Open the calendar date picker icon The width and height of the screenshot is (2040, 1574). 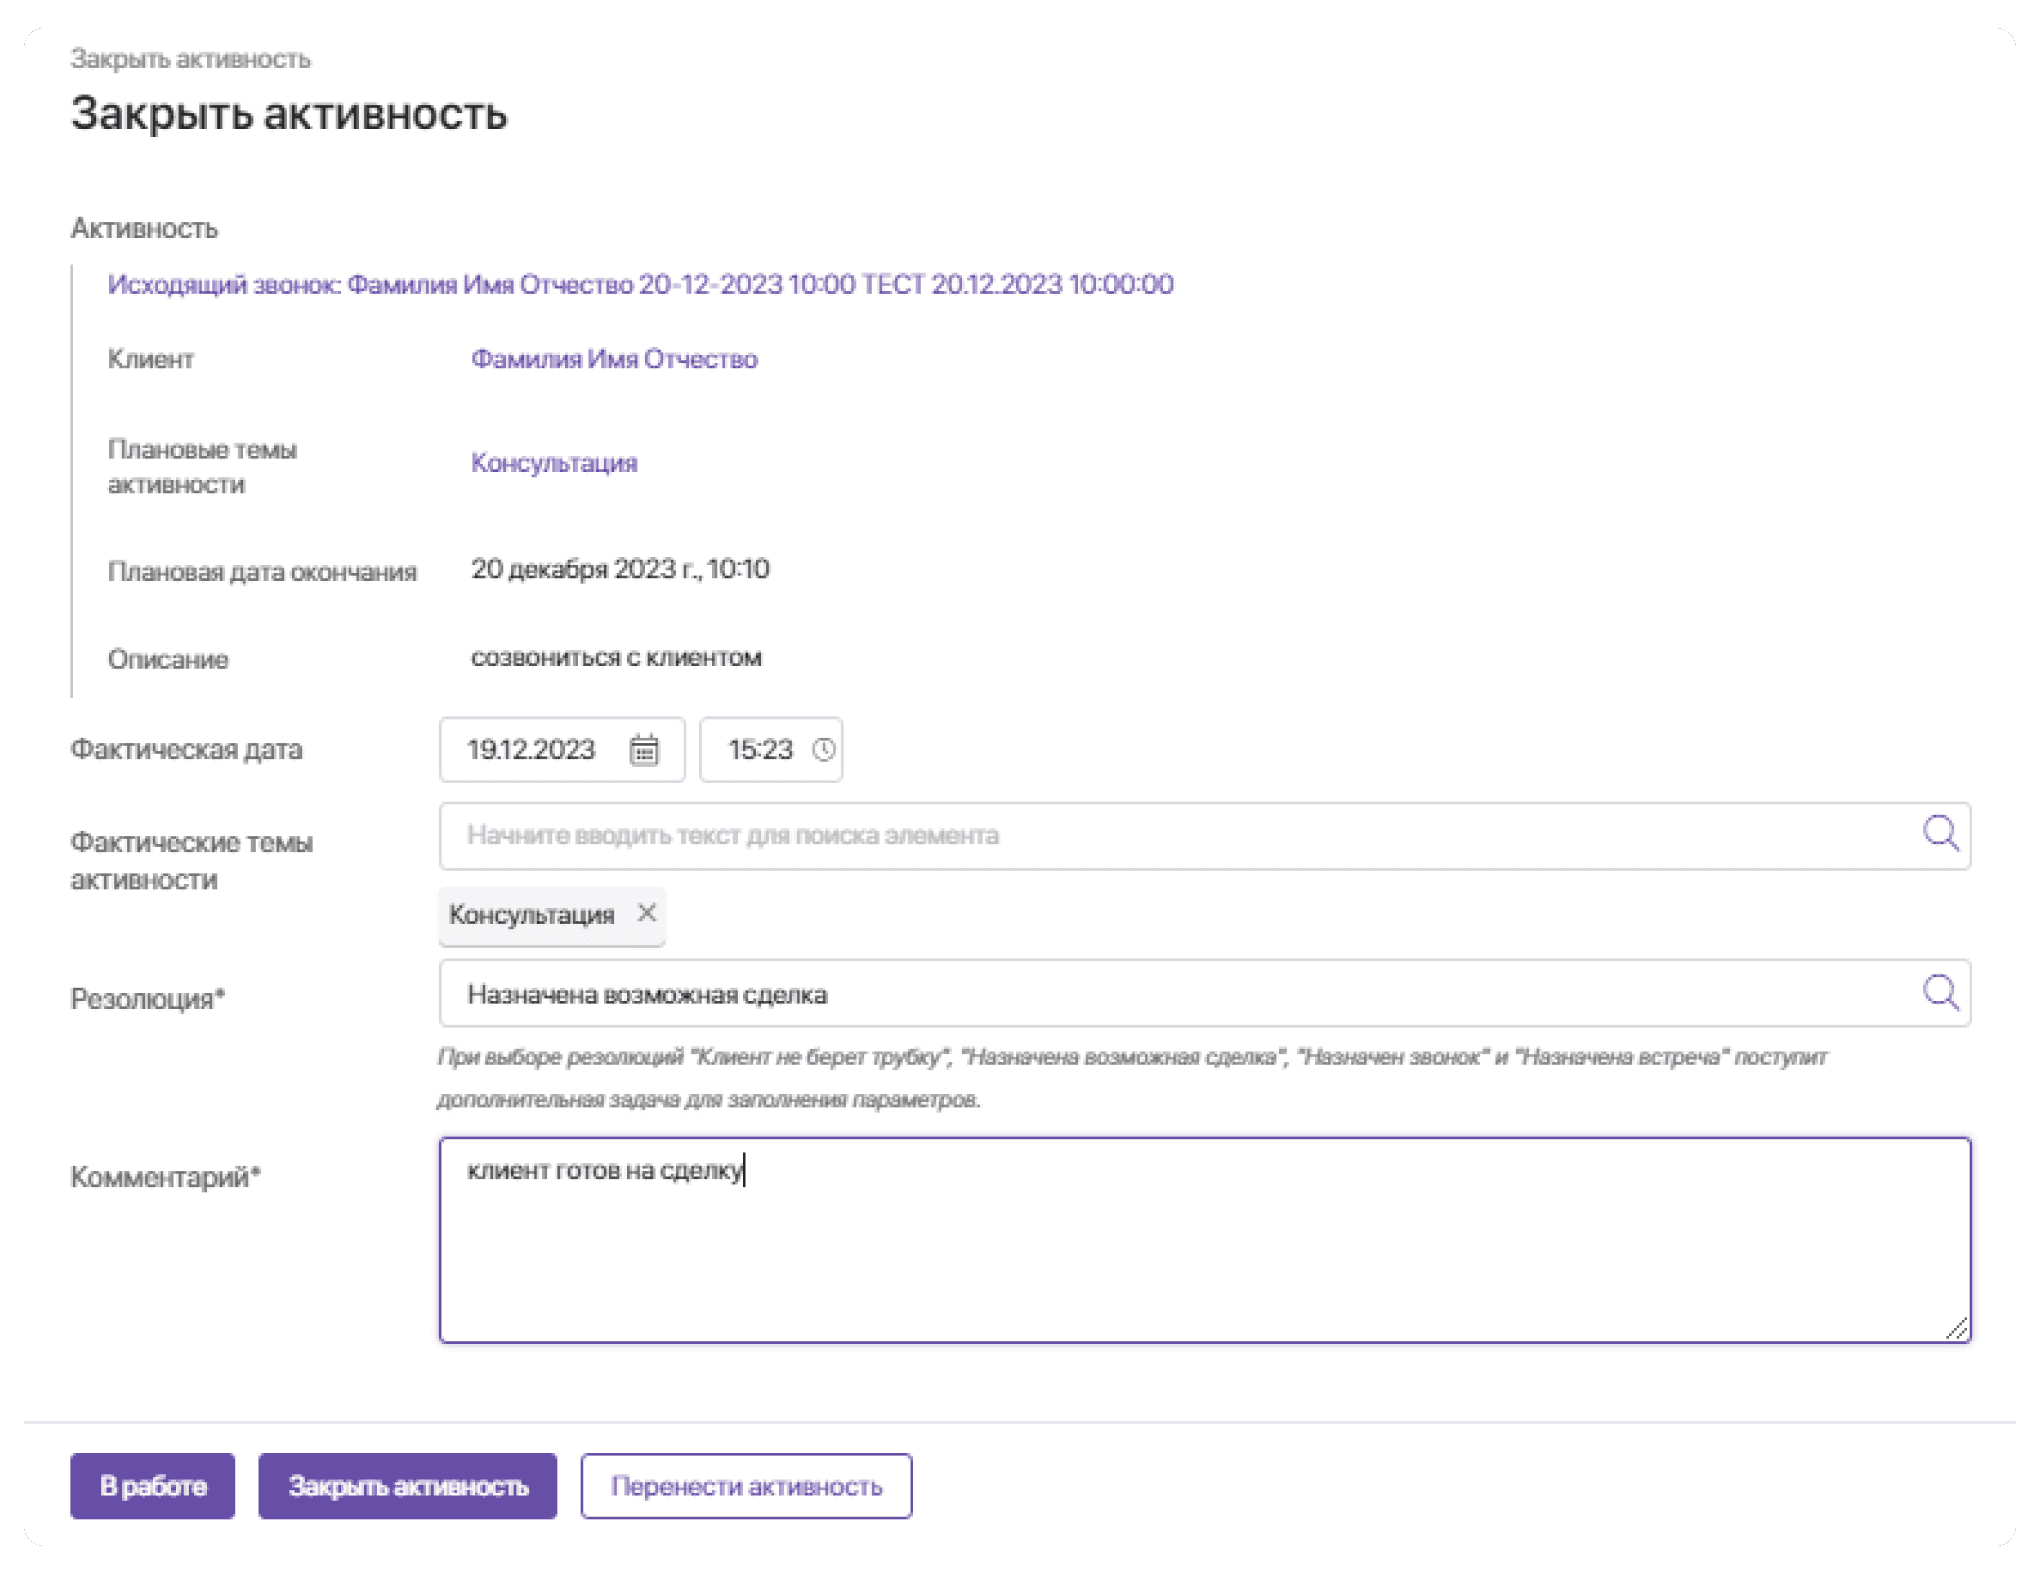pos(644,749)
